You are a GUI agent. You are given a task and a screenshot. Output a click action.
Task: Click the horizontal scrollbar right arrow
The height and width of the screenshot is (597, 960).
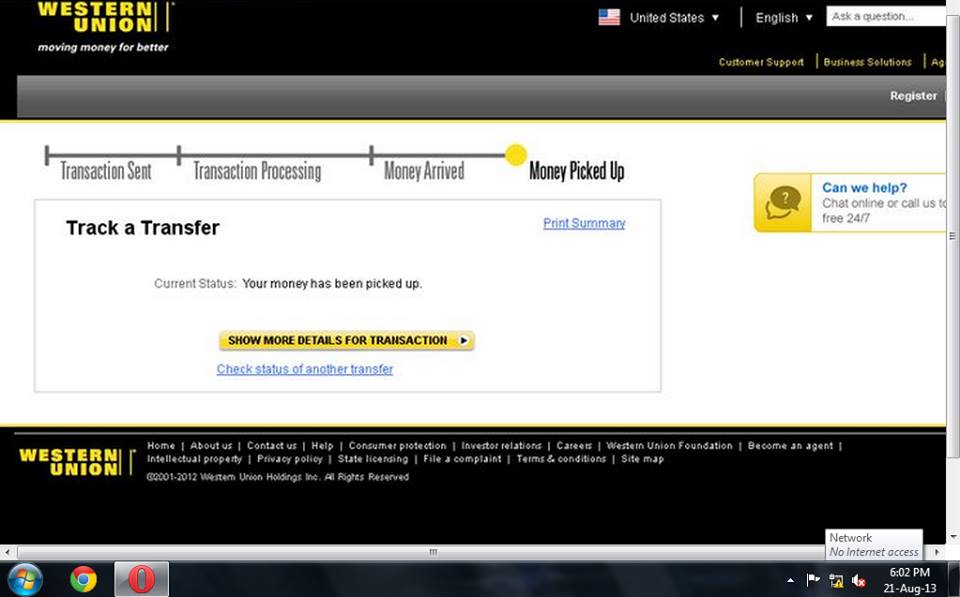pos(937,552)
